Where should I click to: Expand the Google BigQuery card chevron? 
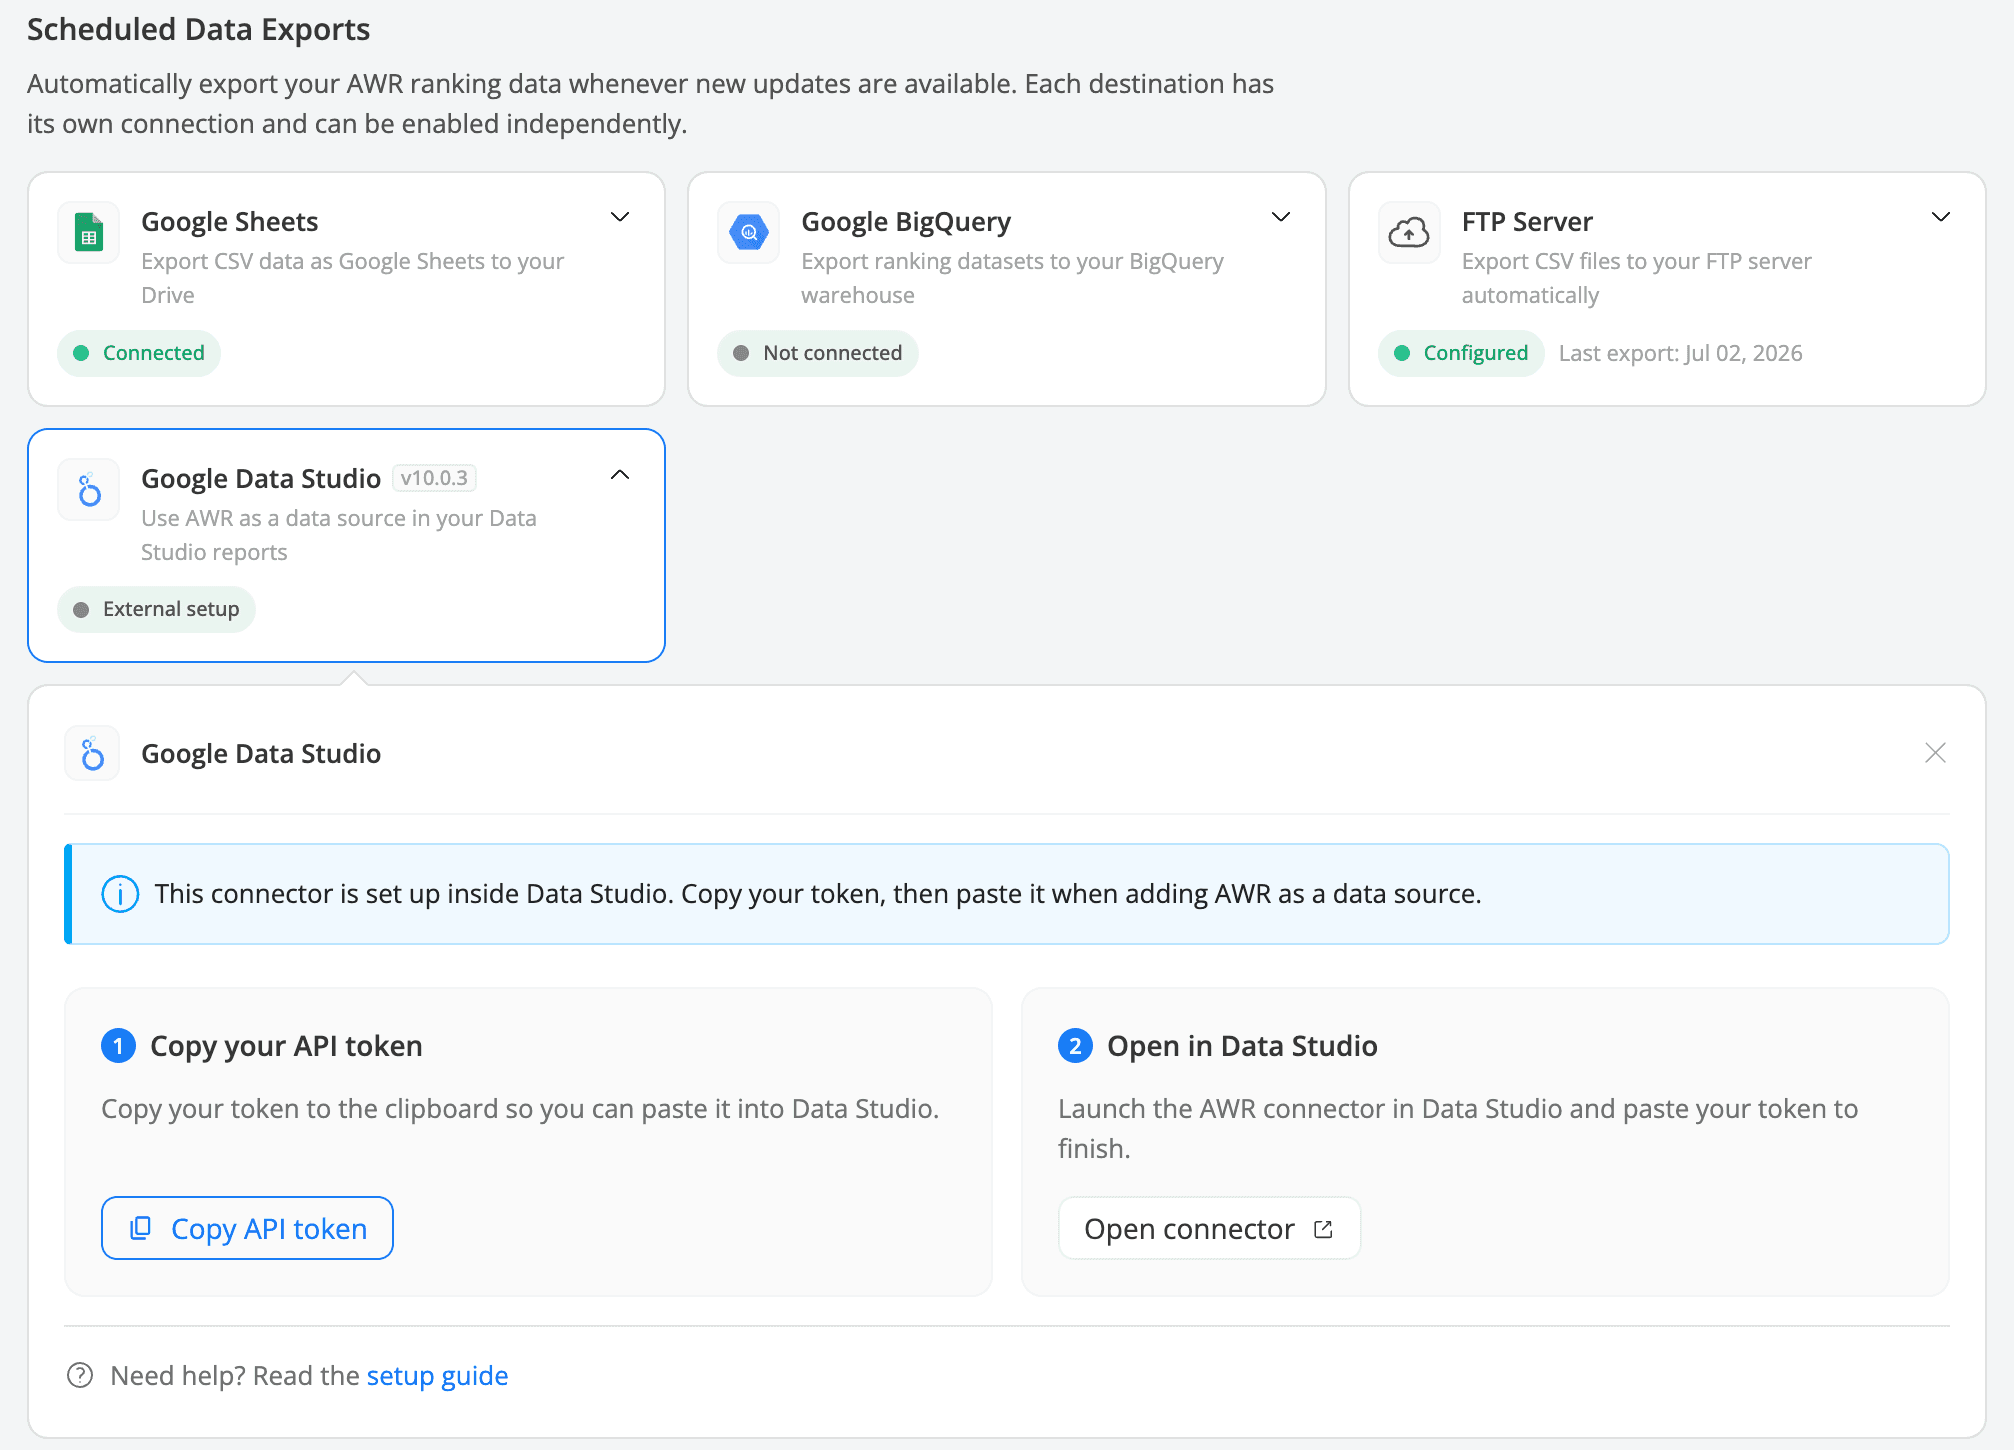click(x=1281, y=217)
